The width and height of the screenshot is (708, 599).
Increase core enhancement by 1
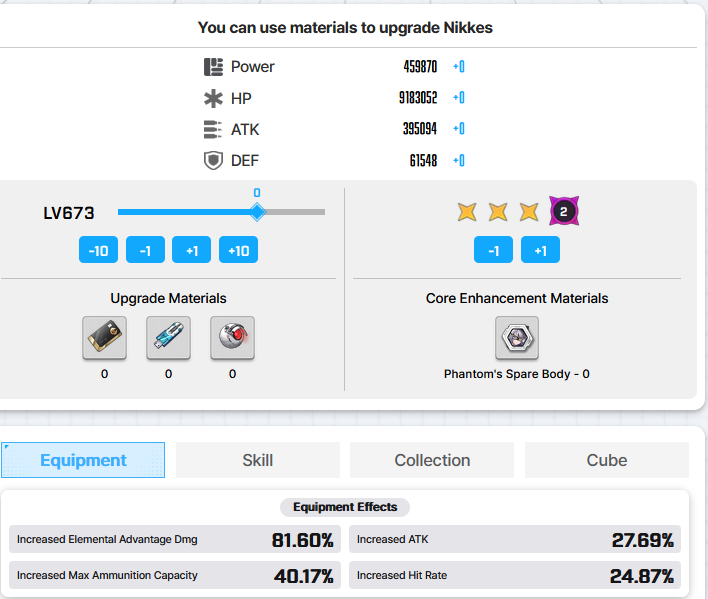[540, 250]
